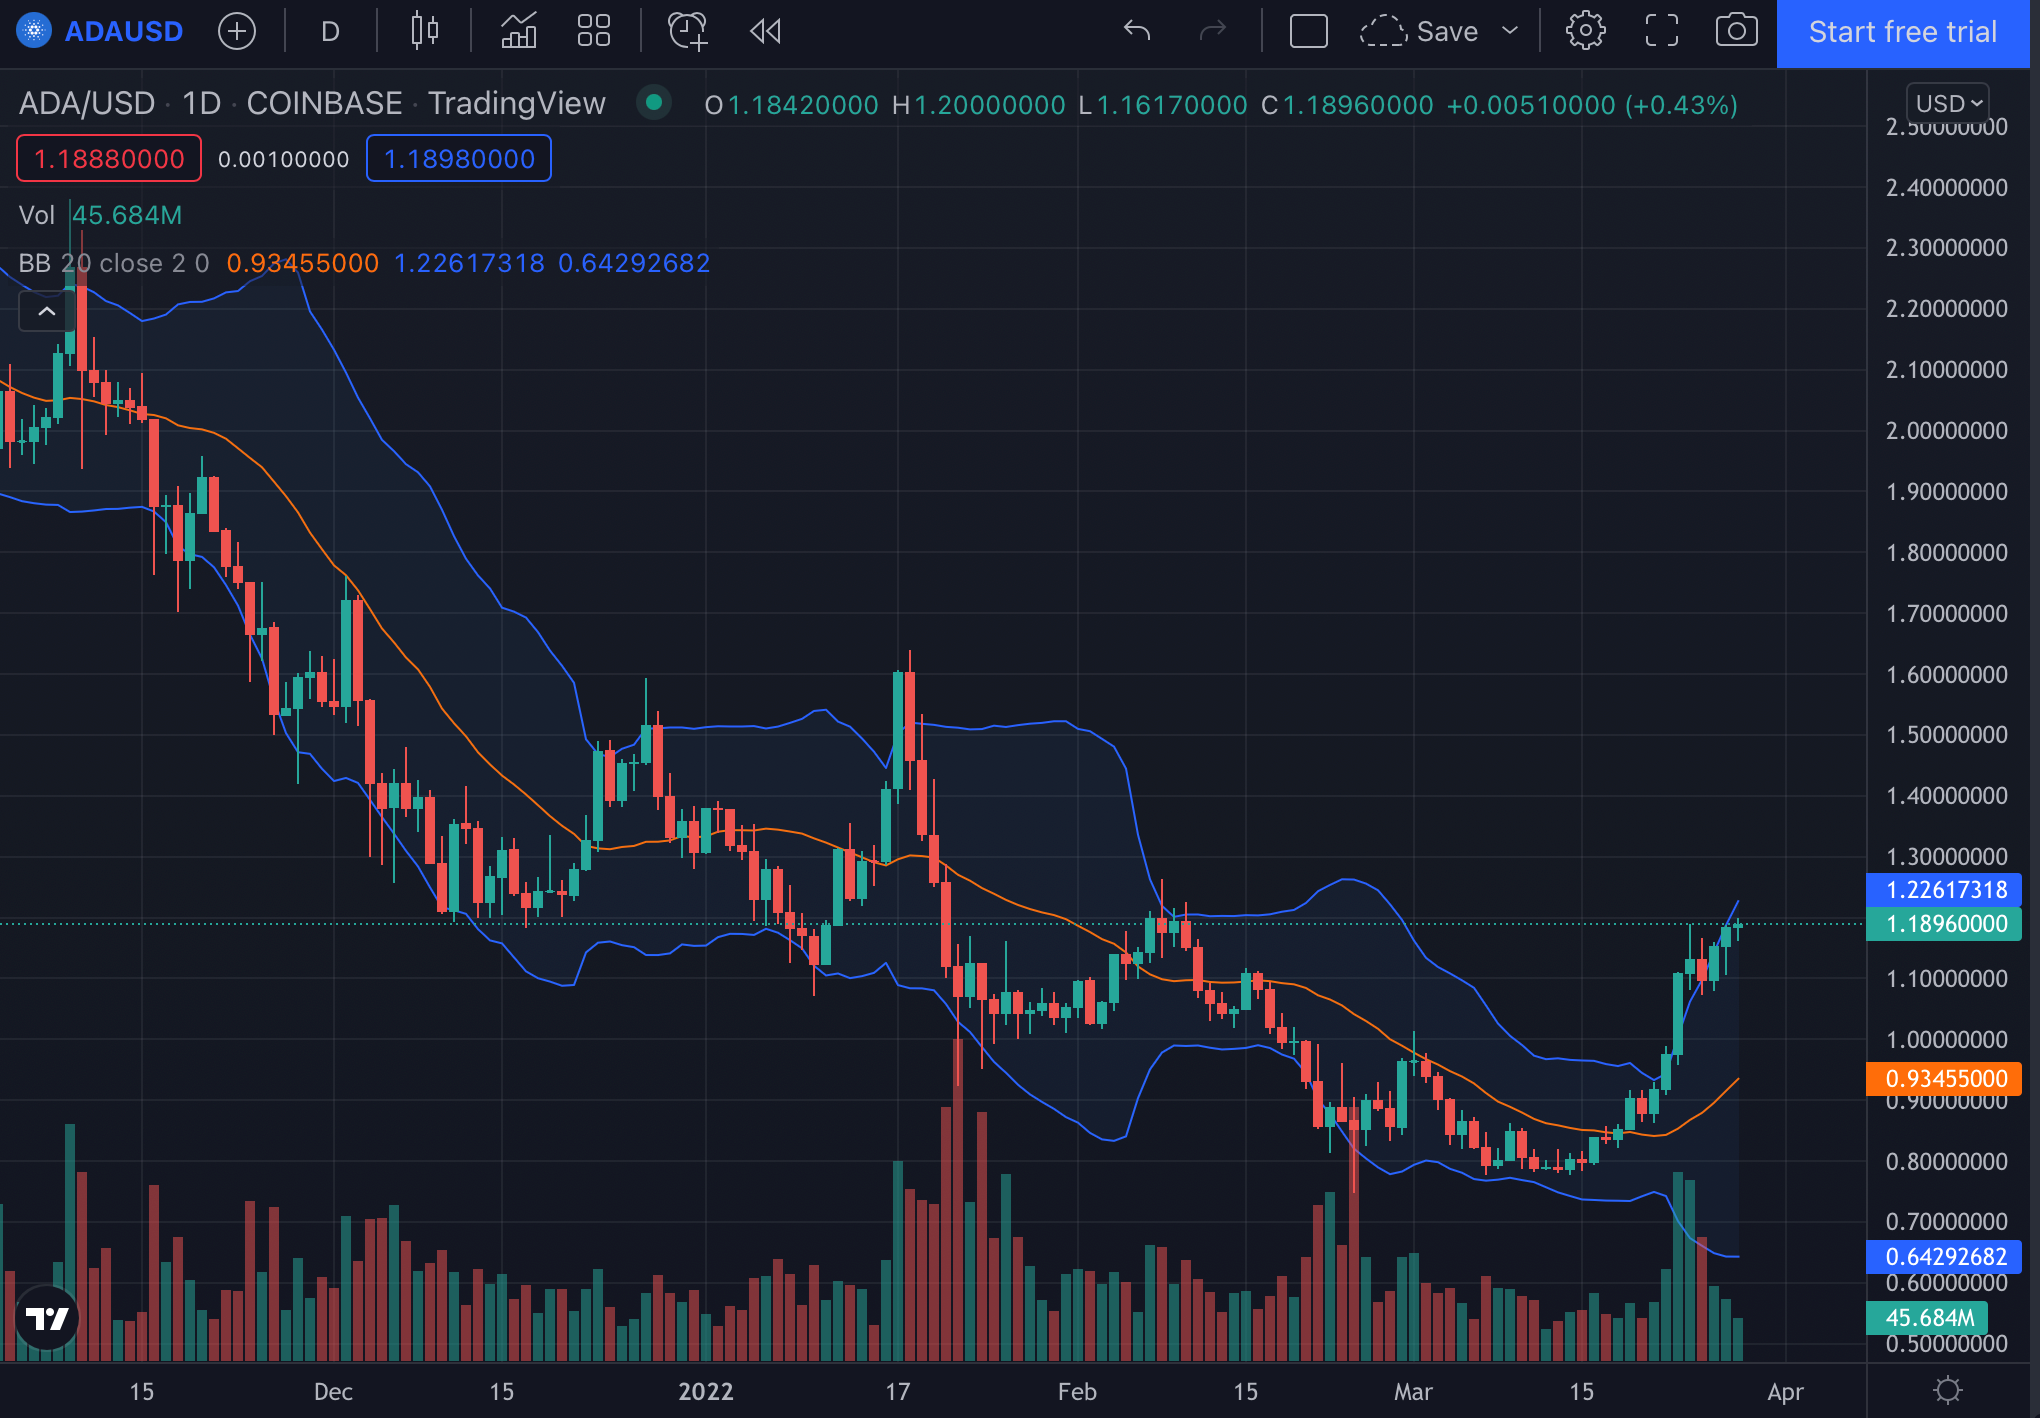The height and width of the screenshot is (1418, 2040).
Task: Click the market status green dot
Action: (654, 103)
